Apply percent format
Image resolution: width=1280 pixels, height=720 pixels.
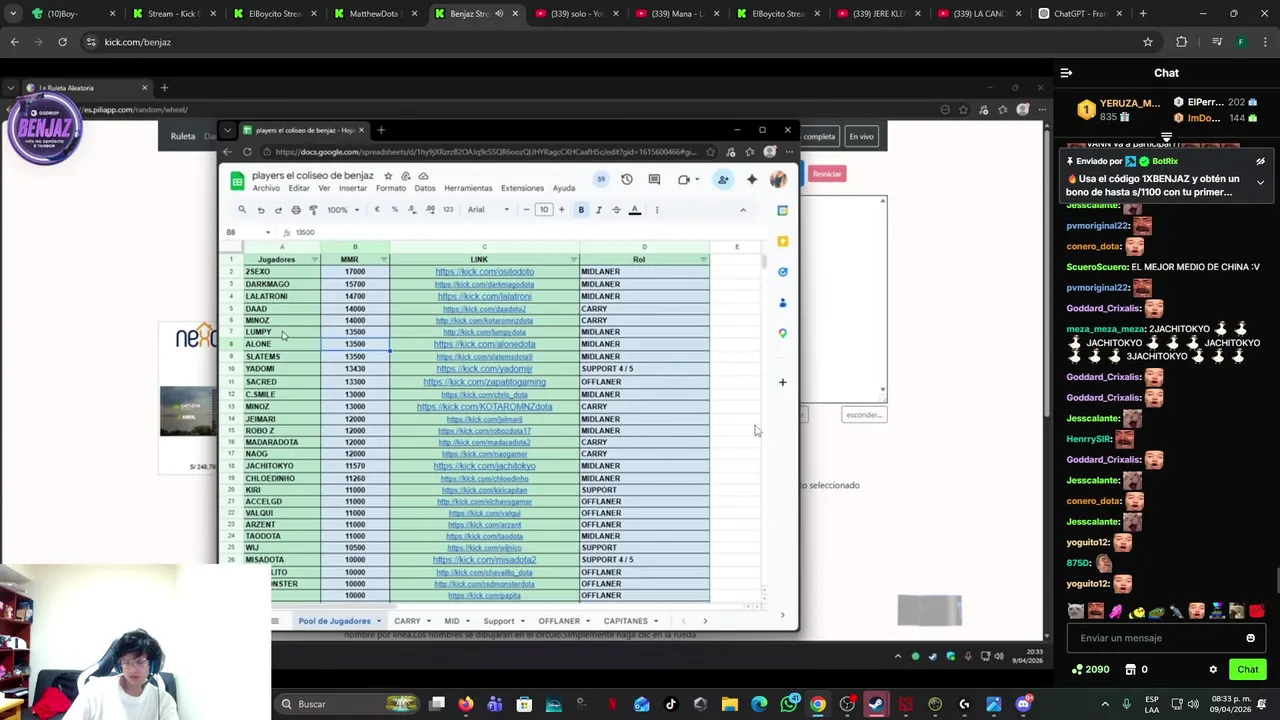click(394, 210)
